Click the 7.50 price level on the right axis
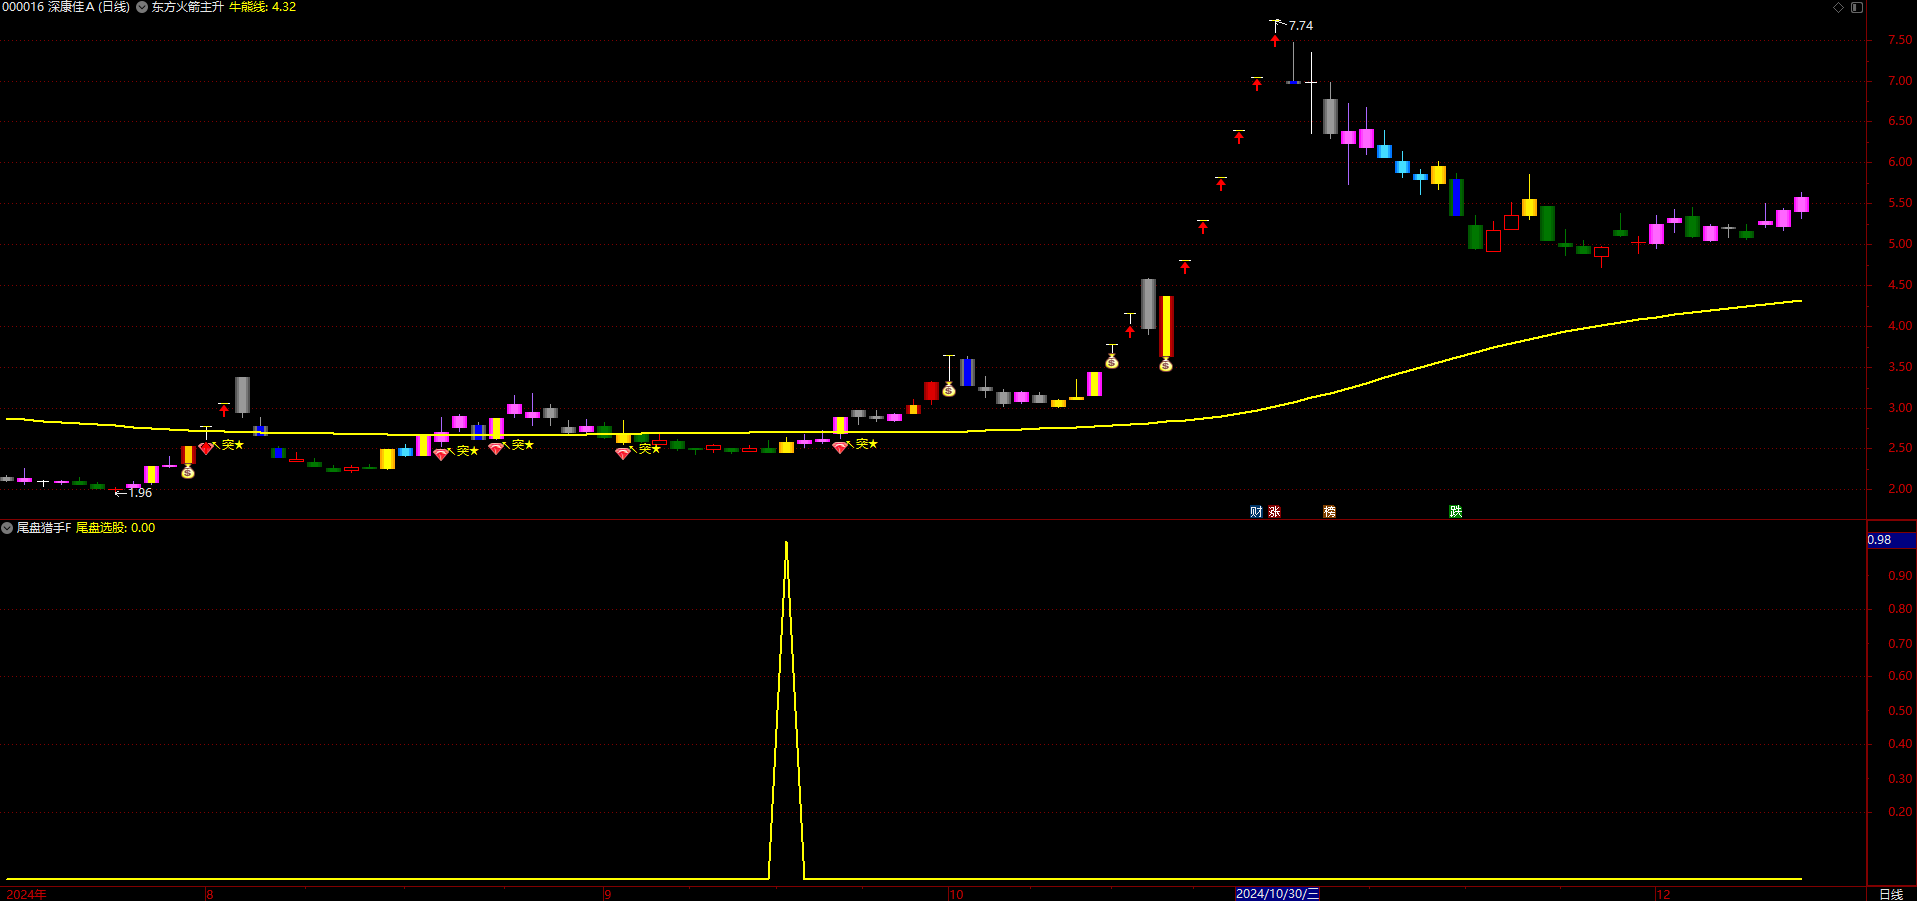The image size is (1917, 901). [x=1899, y=40]
